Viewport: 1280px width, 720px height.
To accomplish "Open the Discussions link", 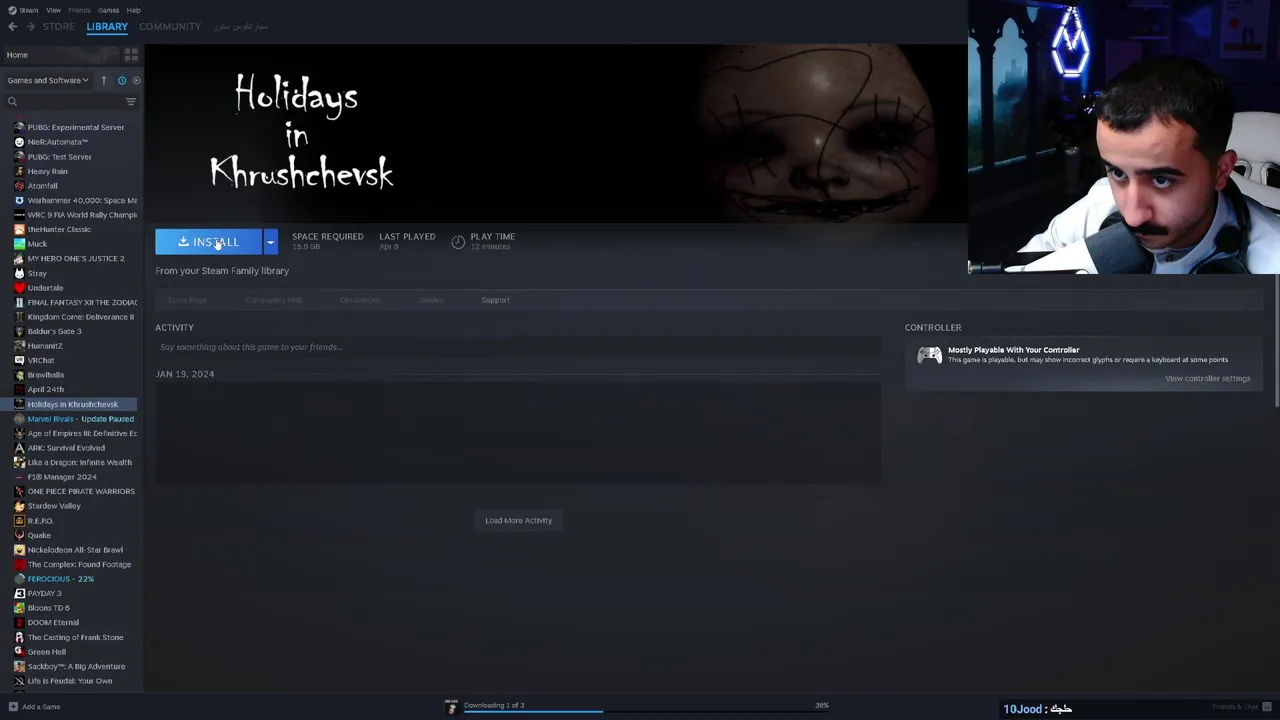I will (x=360, y=300).
